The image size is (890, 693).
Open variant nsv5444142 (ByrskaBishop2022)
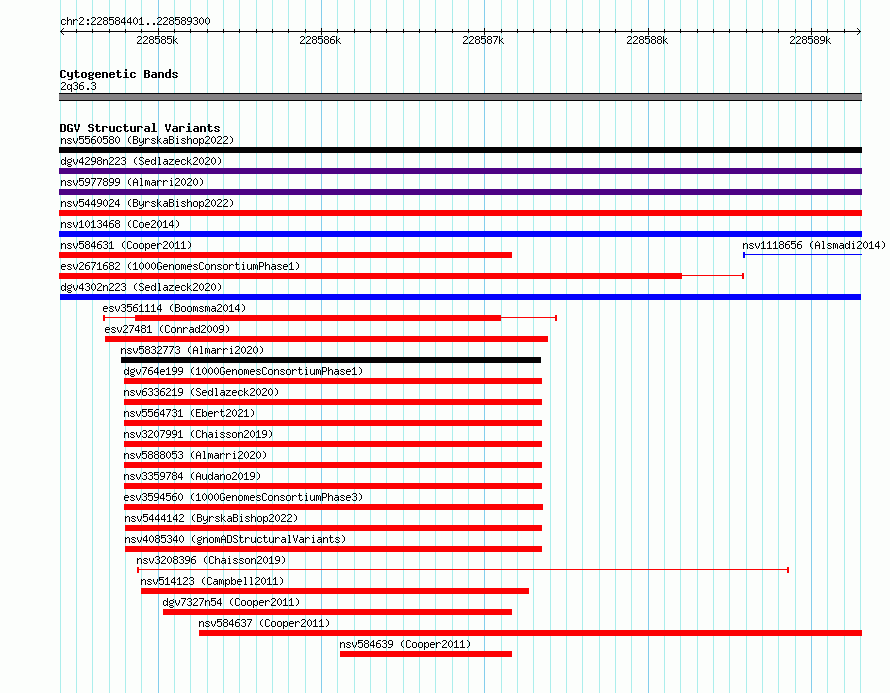211,518
